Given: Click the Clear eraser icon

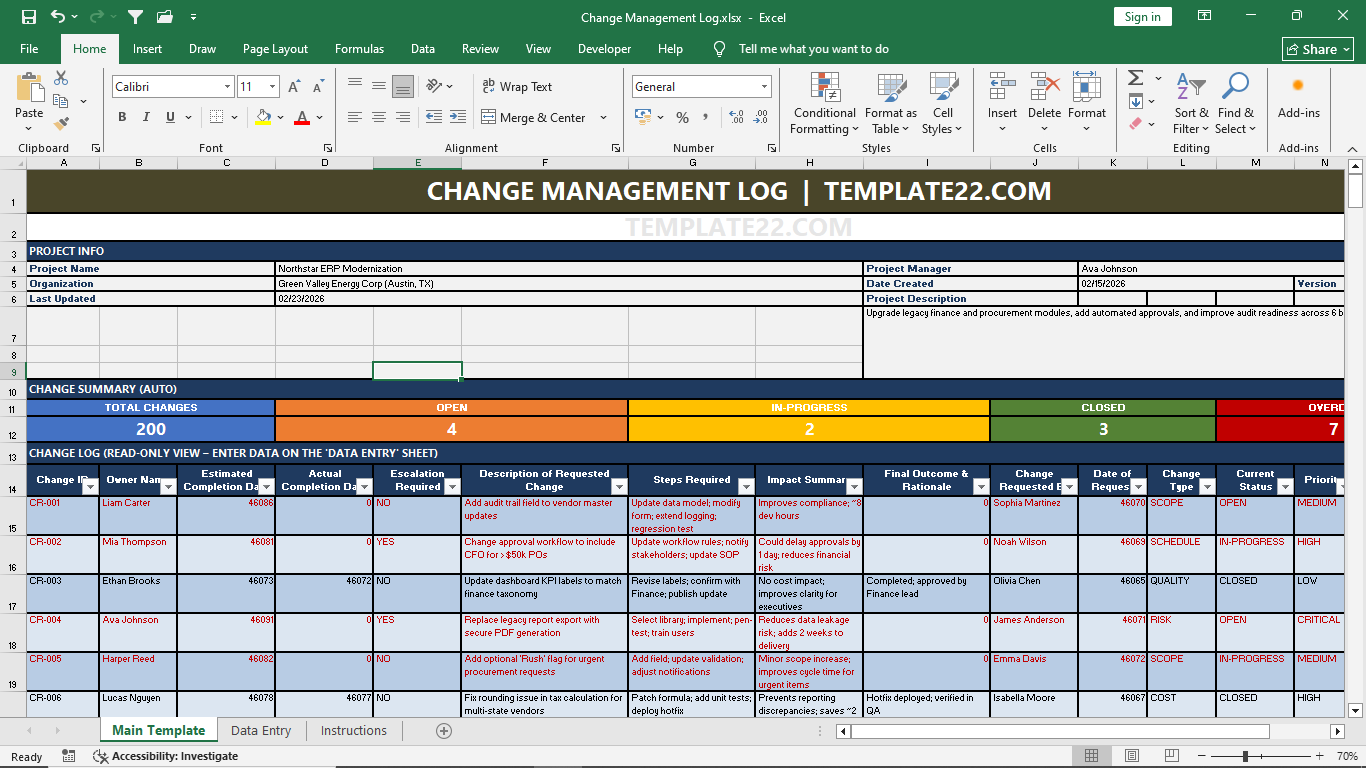Looking at the screenshot, I should click(1136, 124).
